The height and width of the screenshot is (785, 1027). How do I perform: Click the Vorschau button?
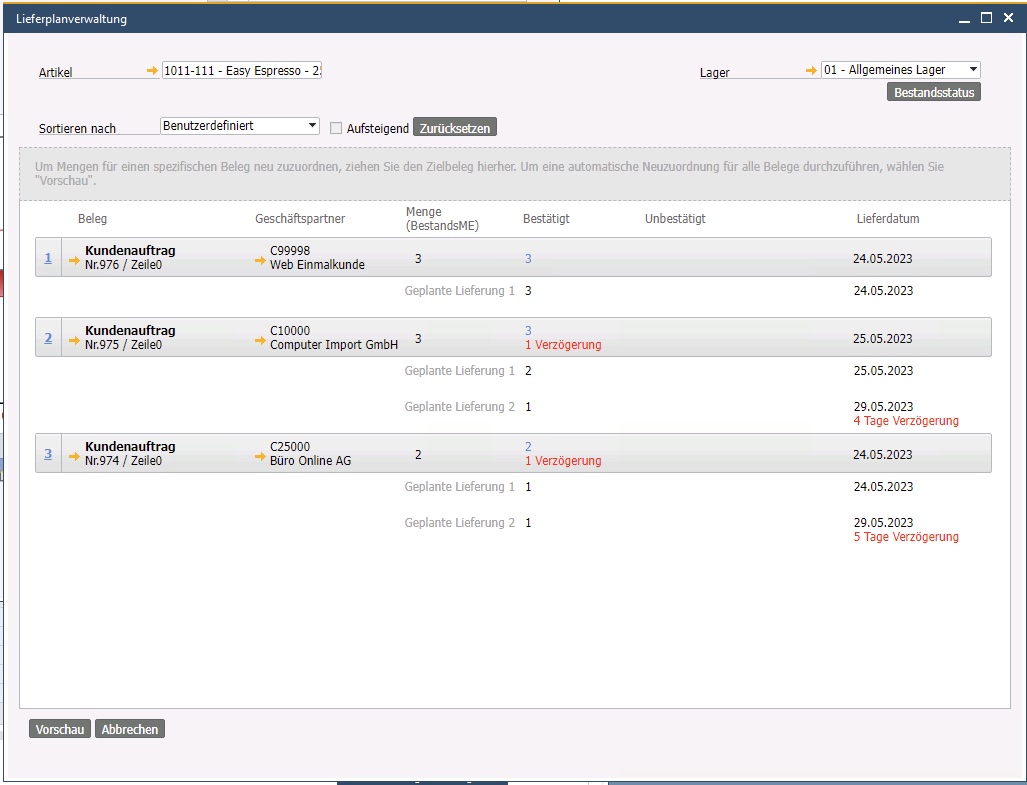tap(60, 730)
